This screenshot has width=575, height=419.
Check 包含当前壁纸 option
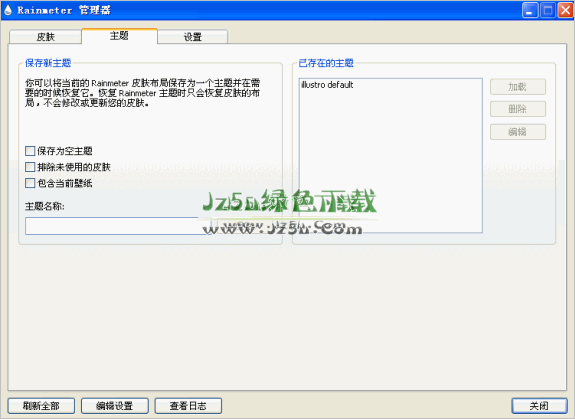point(30,183)
